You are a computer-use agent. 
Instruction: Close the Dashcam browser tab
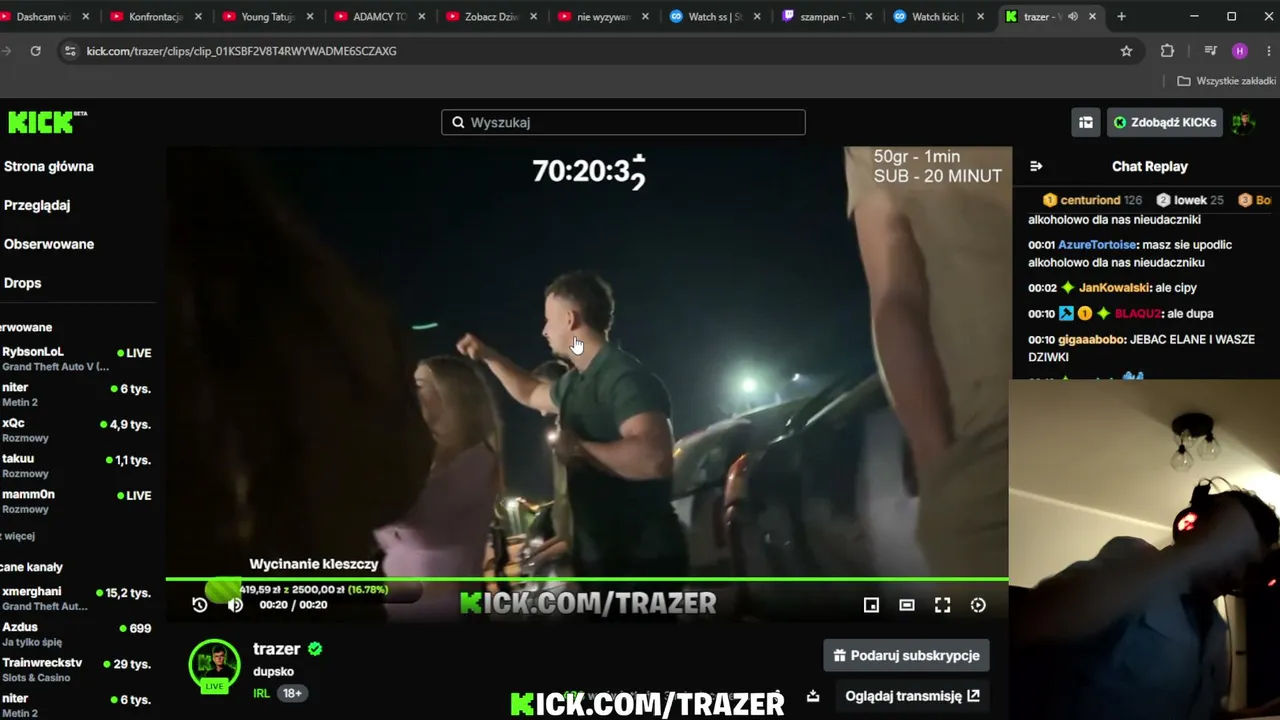85,17
